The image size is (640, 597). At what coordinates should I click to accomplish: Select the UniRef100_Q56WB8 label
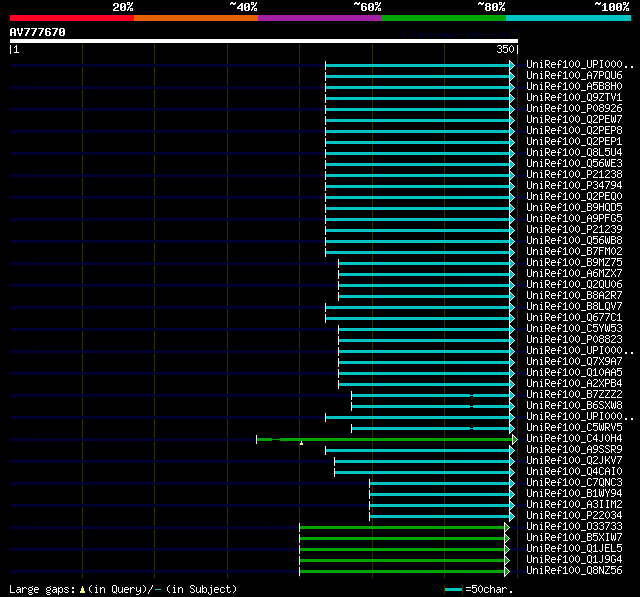(574, 241)
